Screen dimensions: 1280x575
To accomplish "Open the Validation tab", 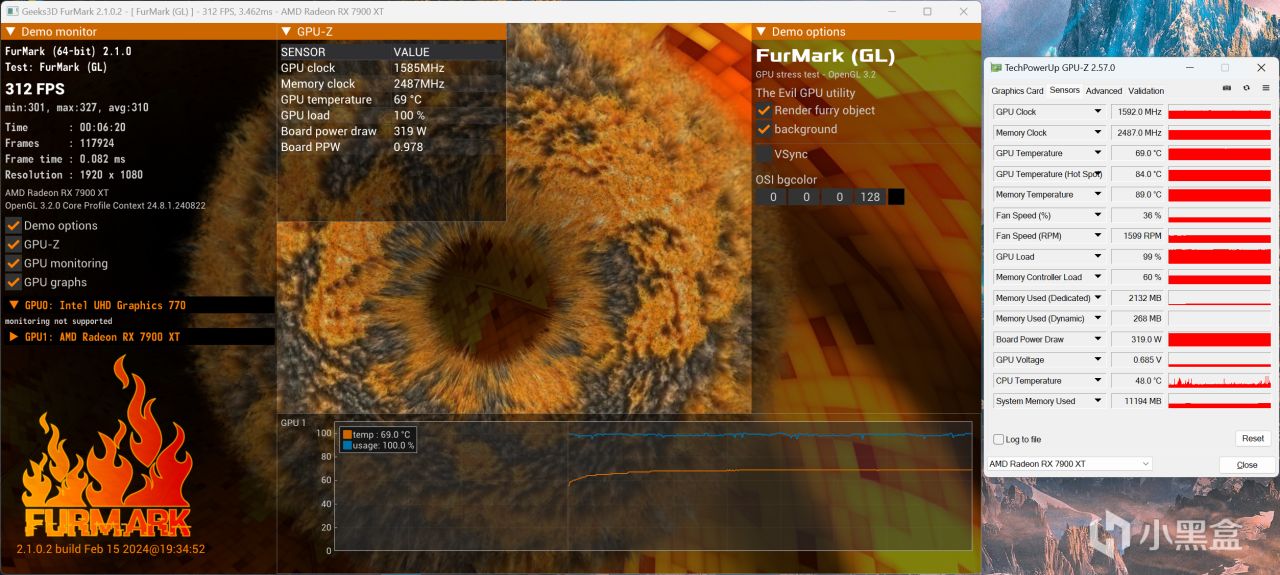I will (x=1146, y=91).
